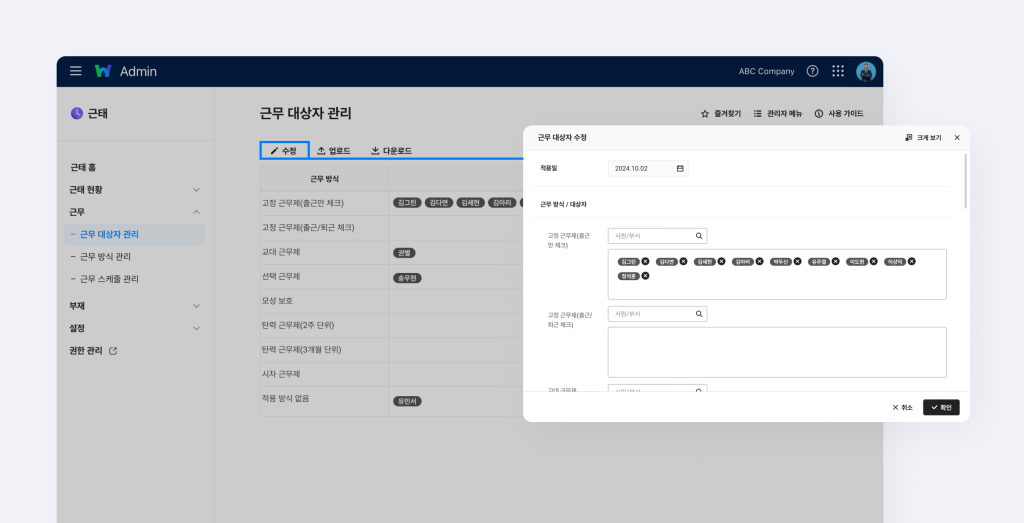The height and width of the screenshot is (523, 1024).
Task: Click table row 탄력 근무제(2주 단위)
Action: coord(392,325)
